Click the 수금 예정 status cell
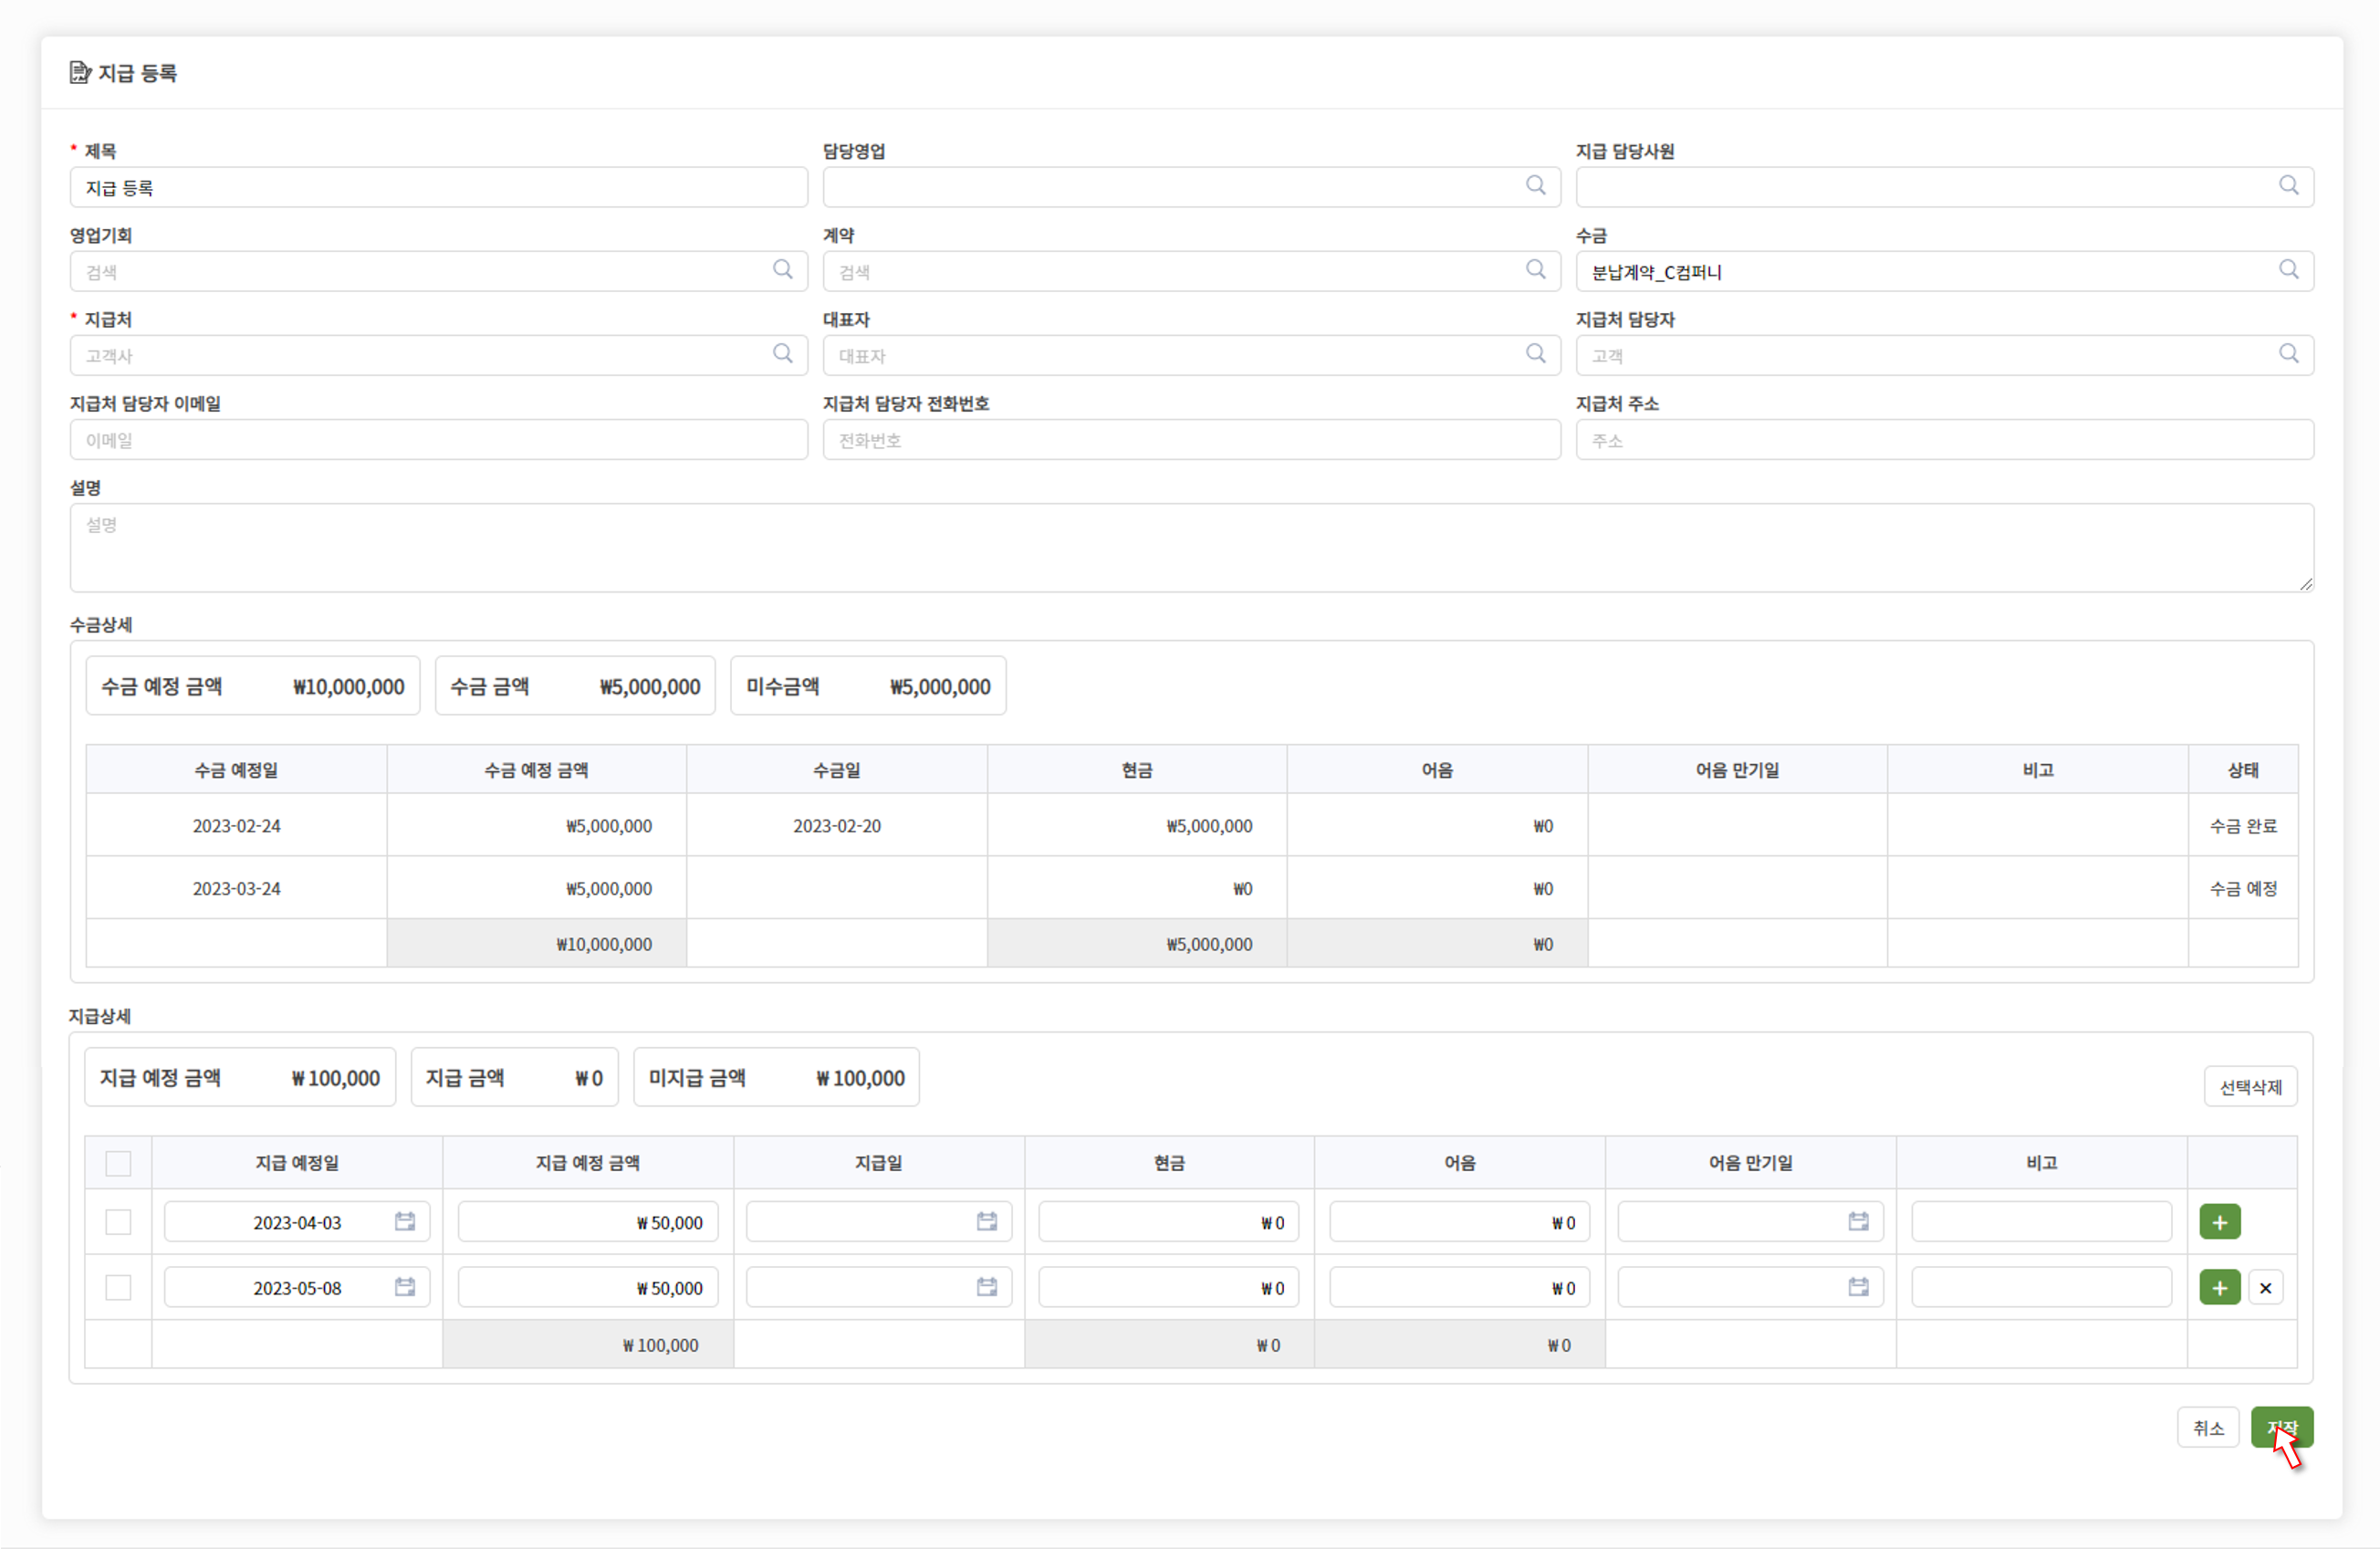 click(x=2243, y=888)
